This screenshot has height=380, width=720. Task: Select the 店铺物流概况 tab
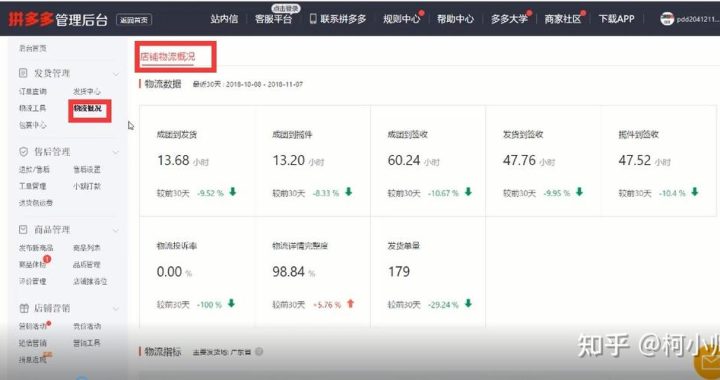click(168, 56)
